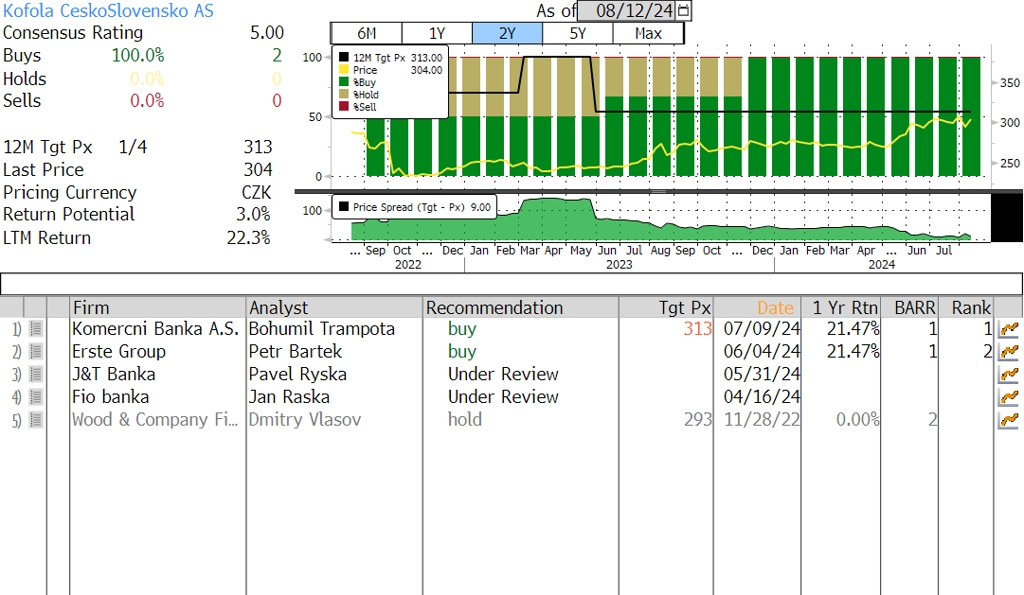The image size is (1024, 595).
Task: Click the red %Sell legend swatch
Action: (x=344, y=107)
